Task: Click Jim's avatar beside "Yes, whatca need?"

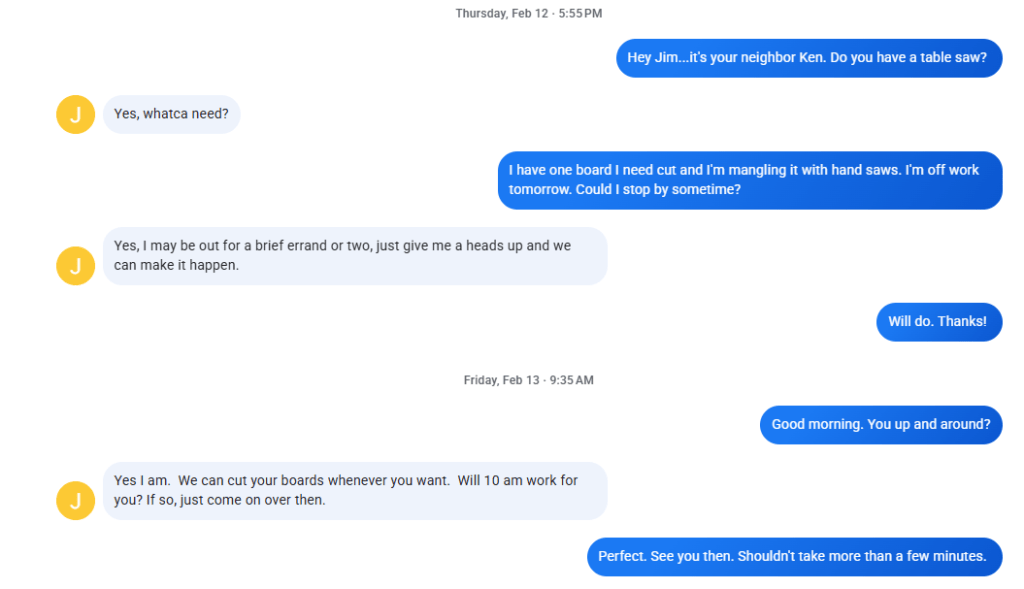Action: [x=75, y=114]
